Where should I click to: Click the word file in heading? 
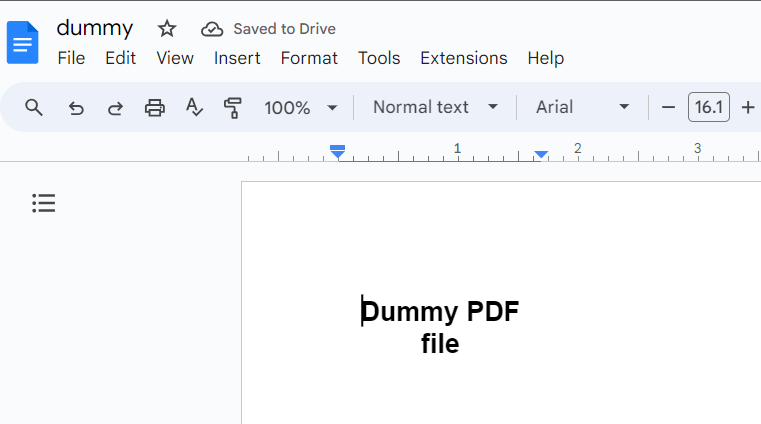pos(440,343)
